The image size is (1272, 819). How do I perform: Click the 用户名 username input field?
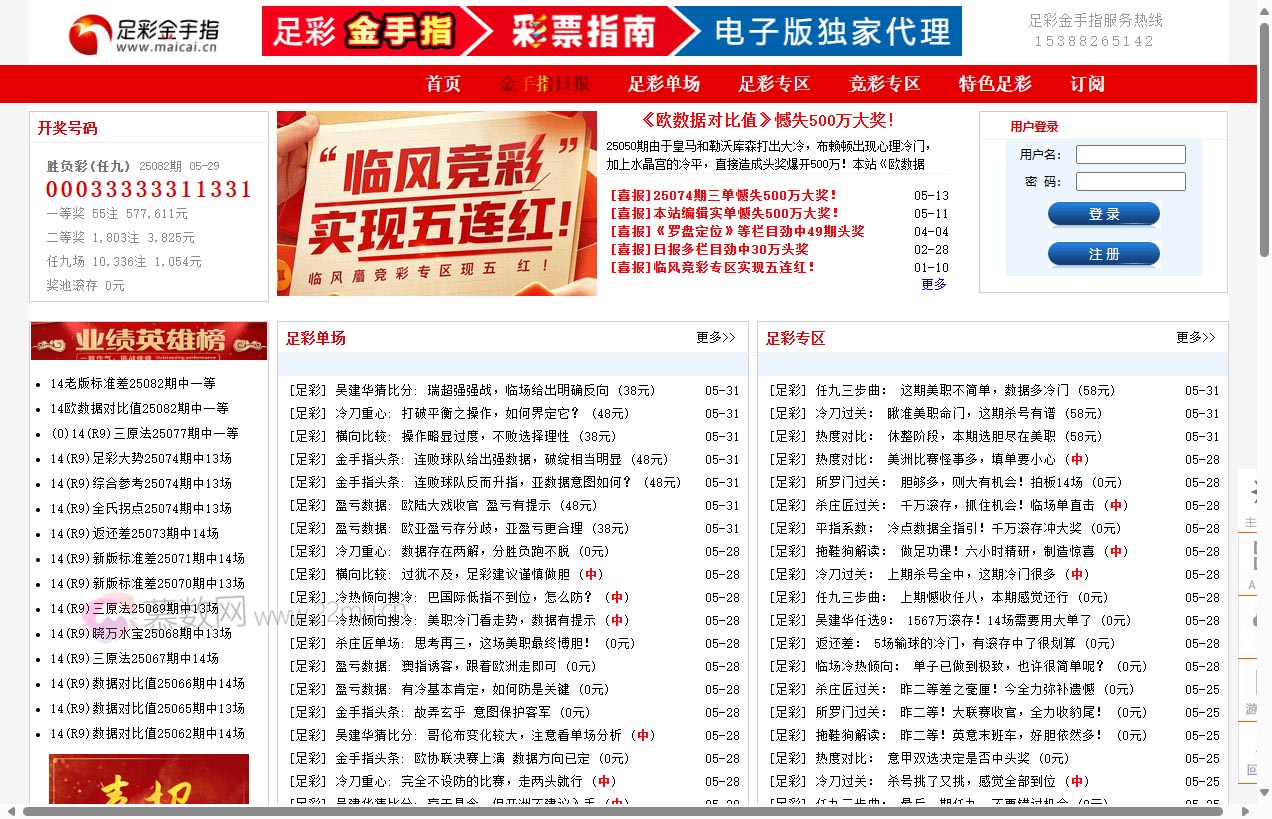click(x=1130, y=154)
